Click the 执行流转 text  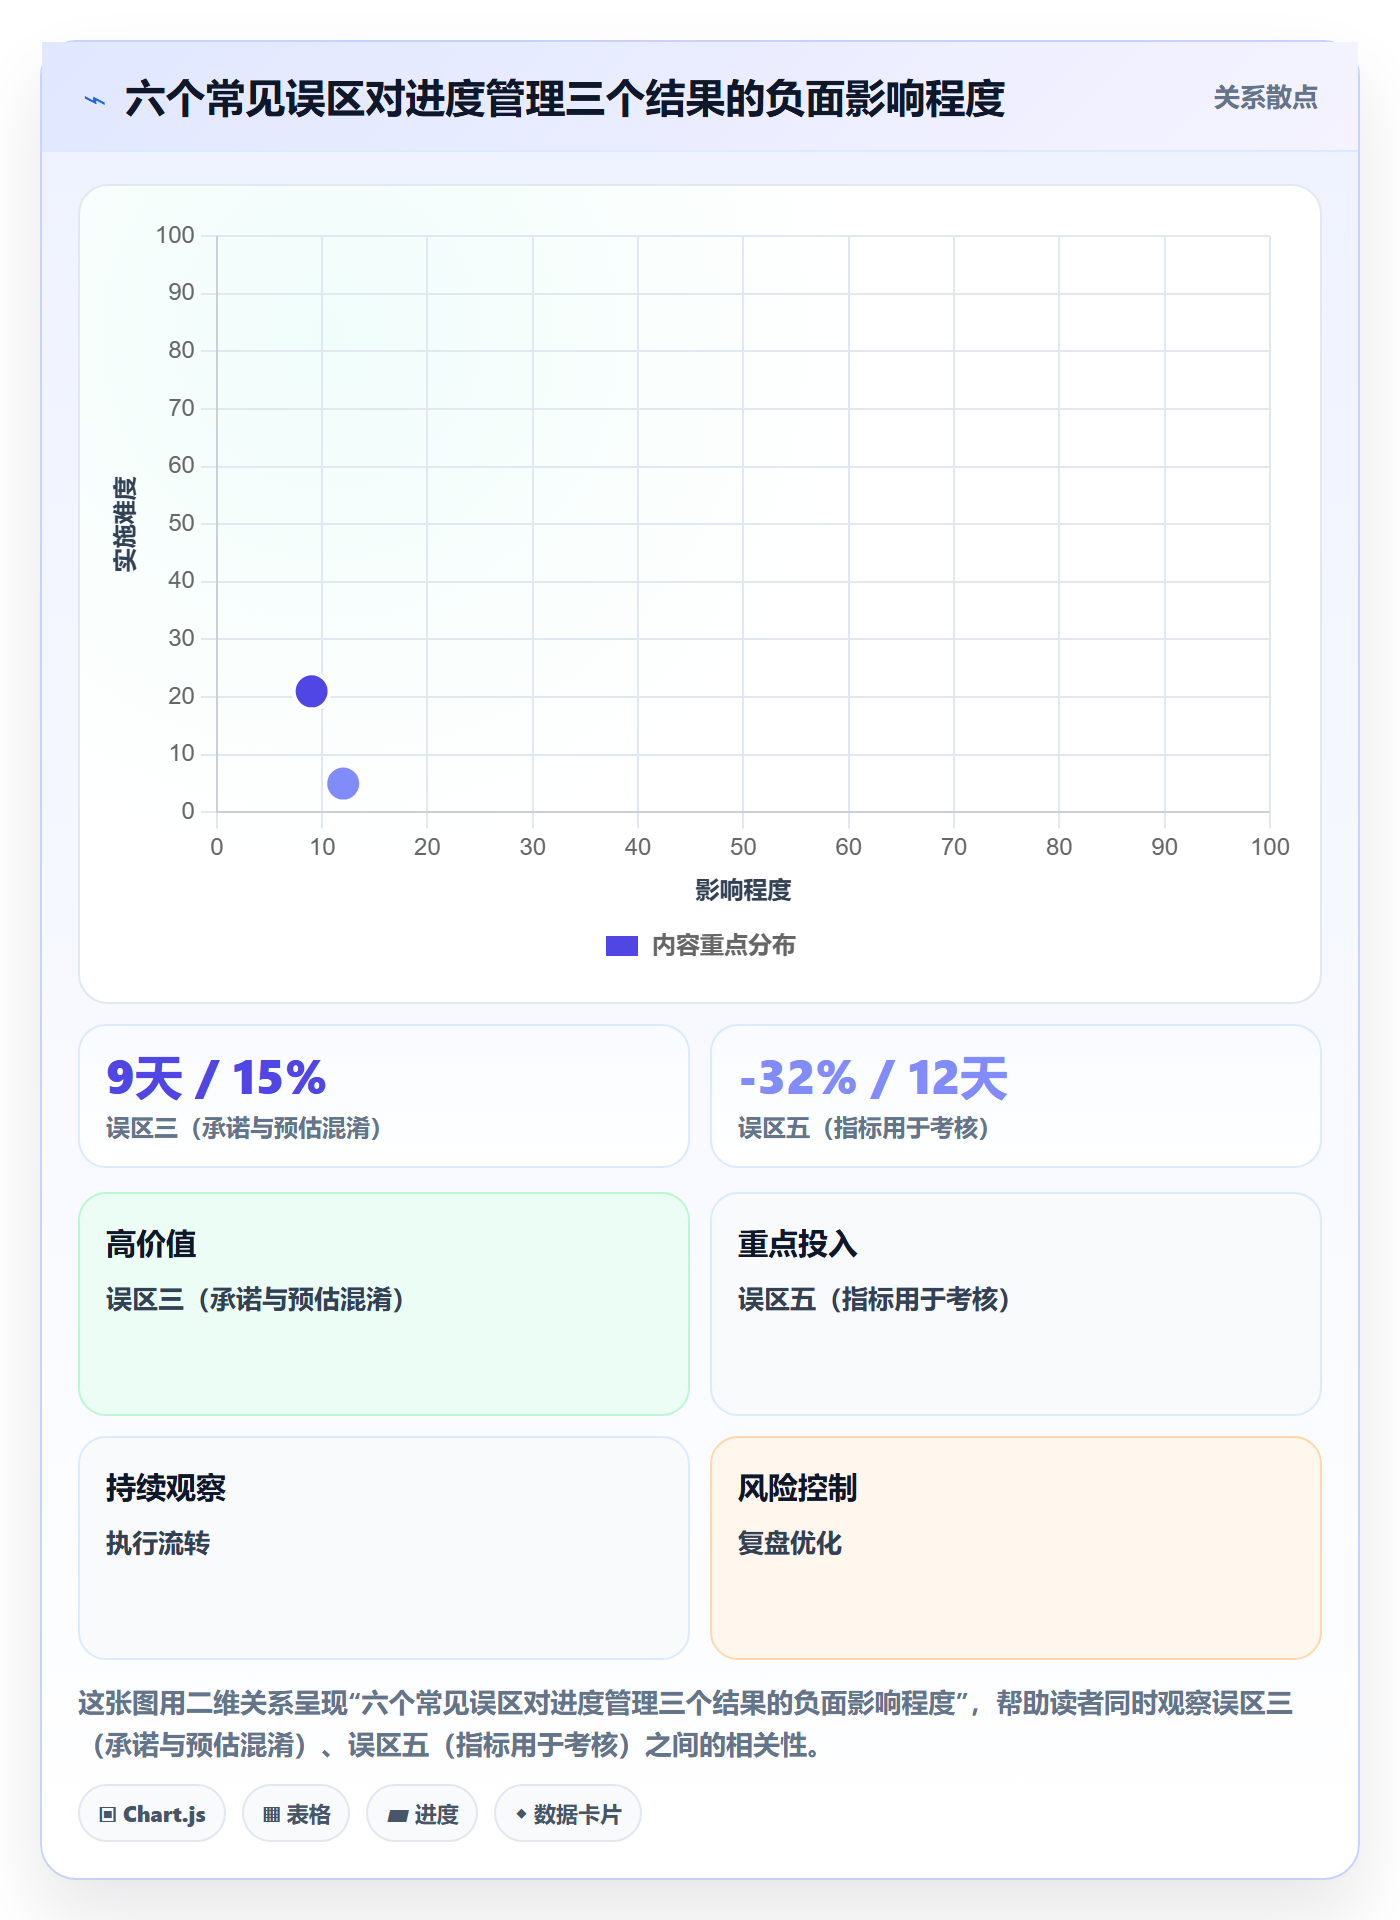[158, 1544]
